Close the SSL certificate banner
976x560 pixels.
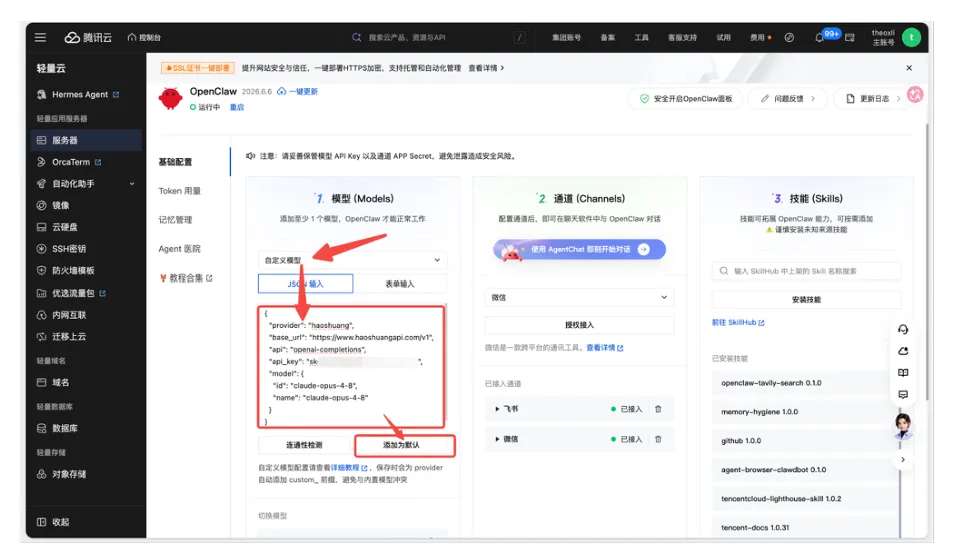909,68
